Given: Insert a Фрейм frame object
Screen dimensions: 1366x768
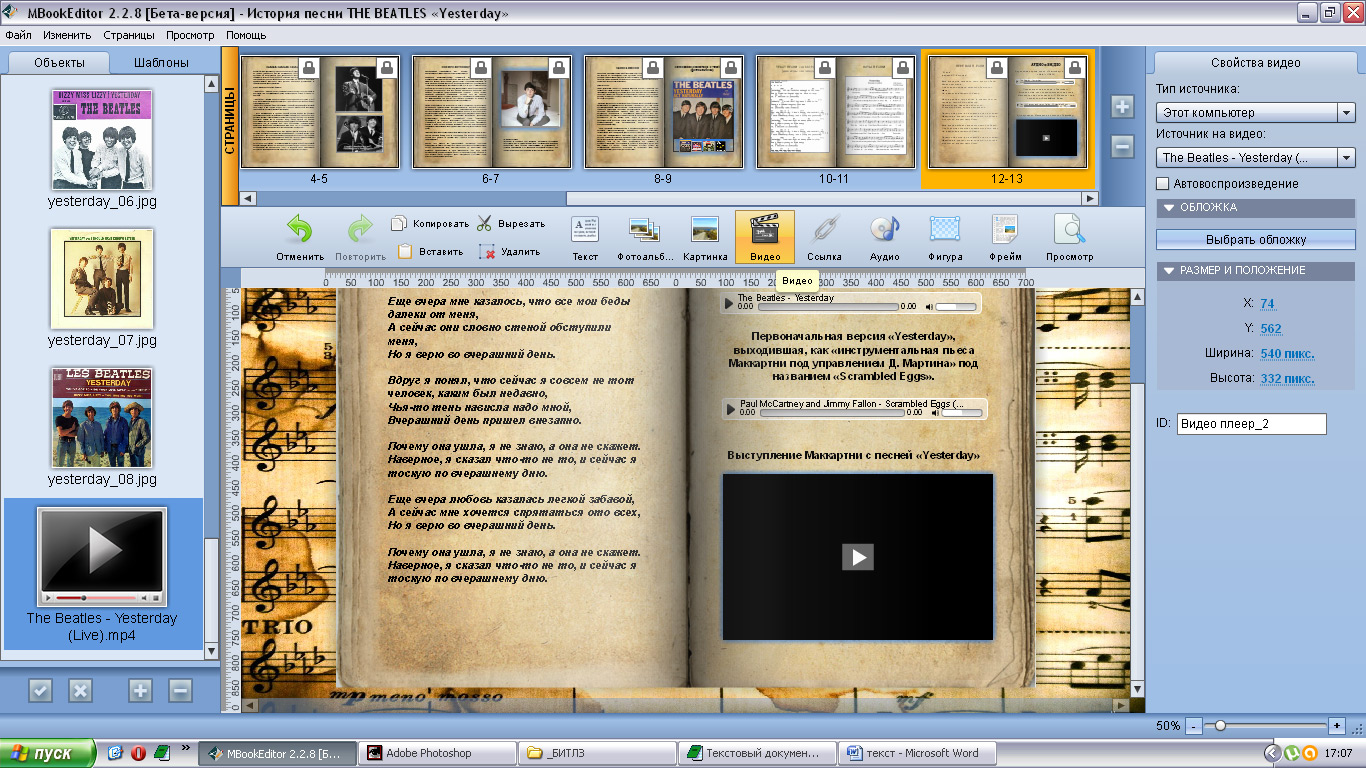Looking at the screenshot, I should click(x=1005, y=237).
